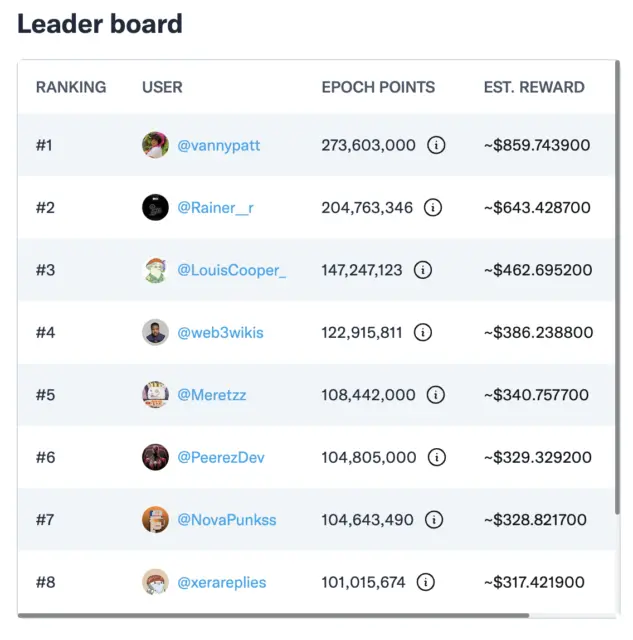Viewport: 633px width, 640px height.
Task: Click the EPOCH POINTS column header
Action: pyautogui.click(x=378, y=87)
